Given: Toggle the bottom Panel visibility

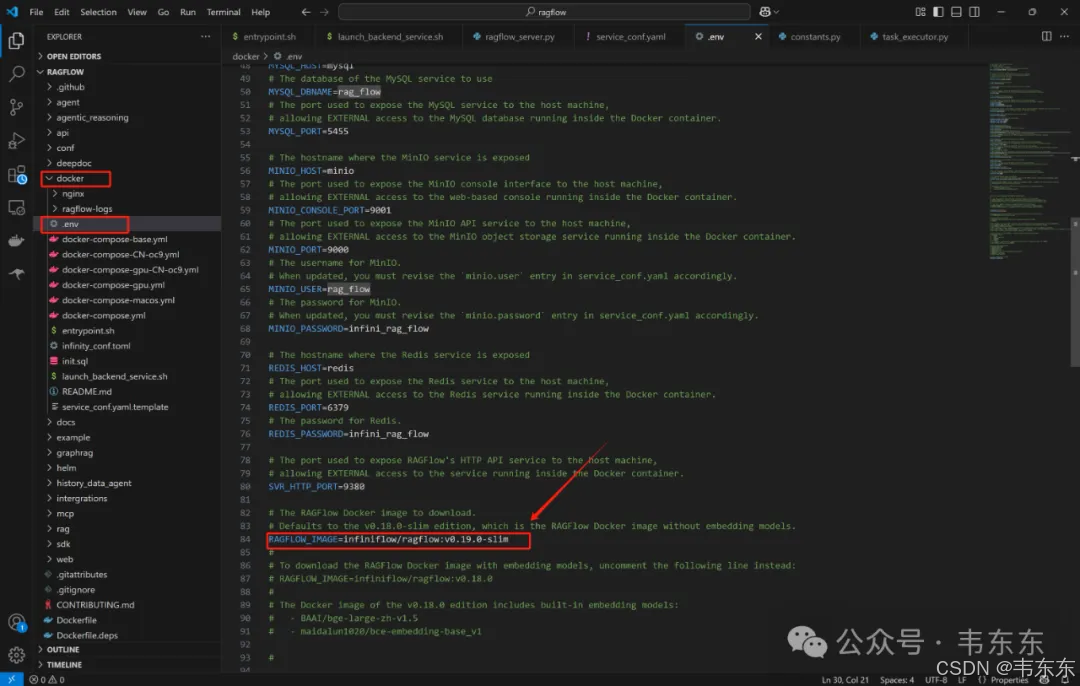Looking at the screenshot, I should (x=956, y=12).
